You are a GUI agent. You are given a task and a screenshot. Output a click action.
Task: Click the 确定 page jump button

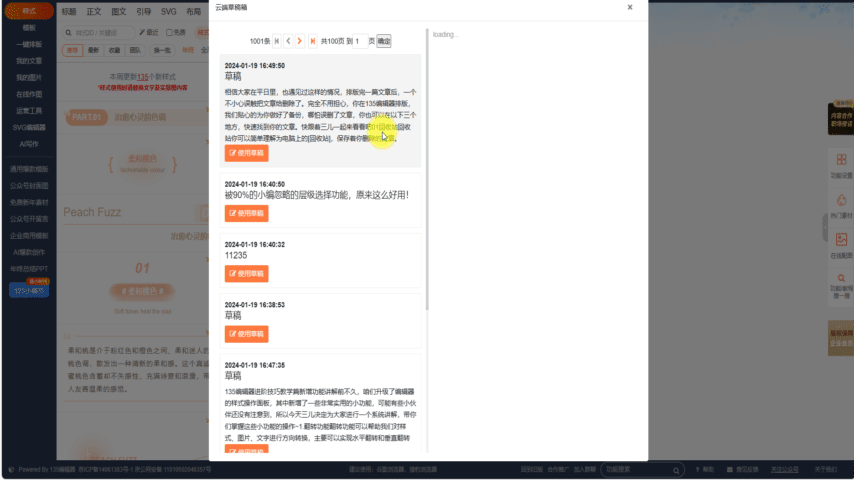[383, 41]
